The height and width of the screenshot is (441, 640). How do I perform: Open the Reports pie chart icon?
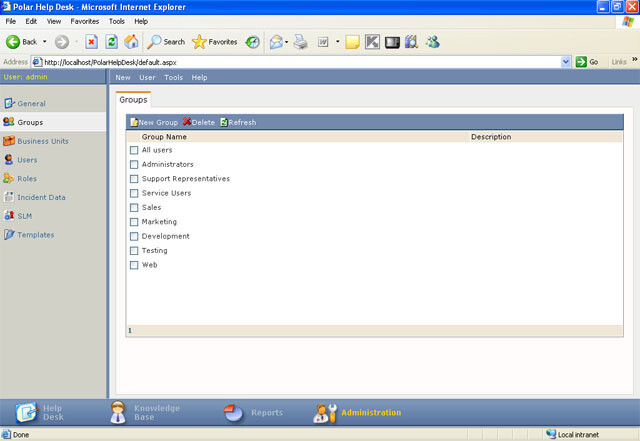point(233,413)
